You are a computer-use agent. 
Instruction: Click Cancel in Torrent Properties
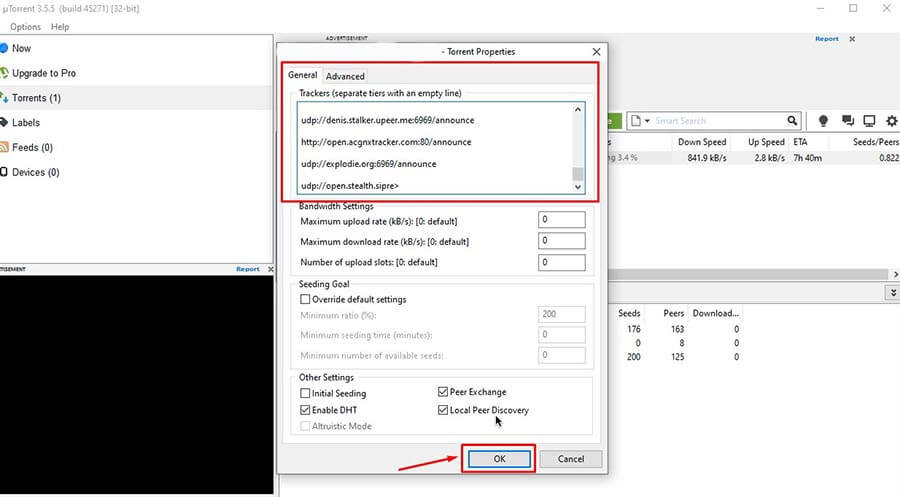[571, 459]
